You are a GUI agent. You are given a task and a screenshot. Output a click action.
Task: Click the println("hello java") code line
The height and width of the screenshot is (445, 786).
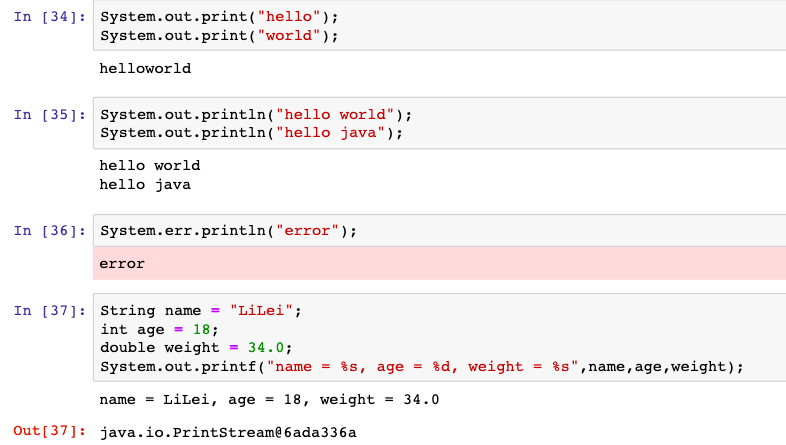pyautogui.click(x=252, y=132)
